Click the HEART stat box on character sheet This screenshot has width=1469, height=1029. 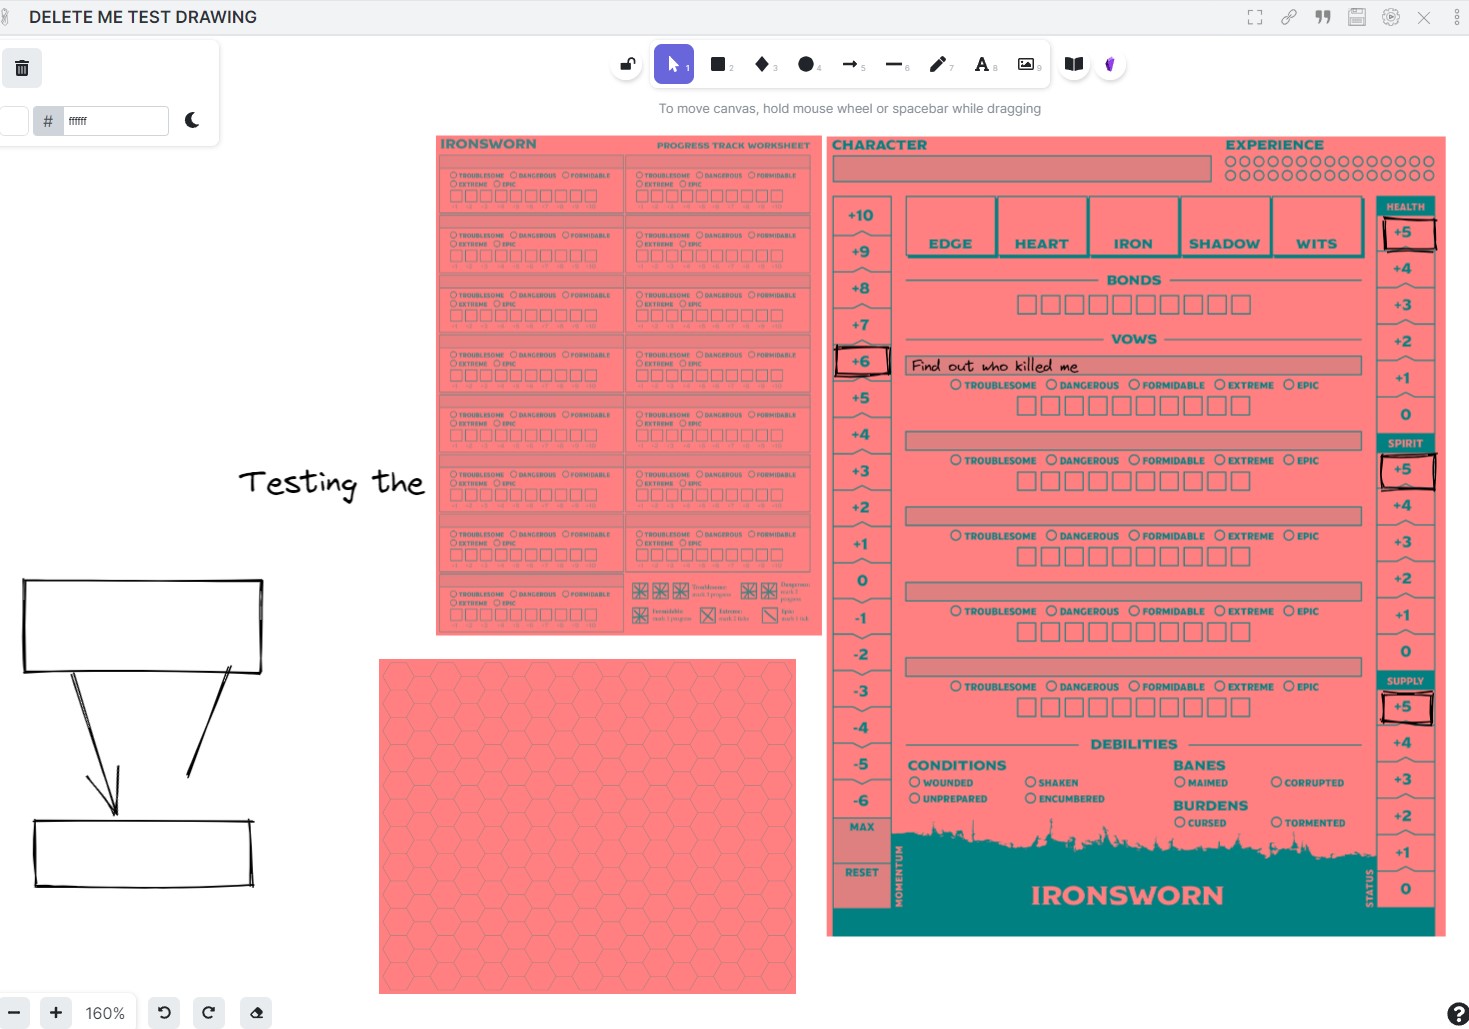[1042, 227]
